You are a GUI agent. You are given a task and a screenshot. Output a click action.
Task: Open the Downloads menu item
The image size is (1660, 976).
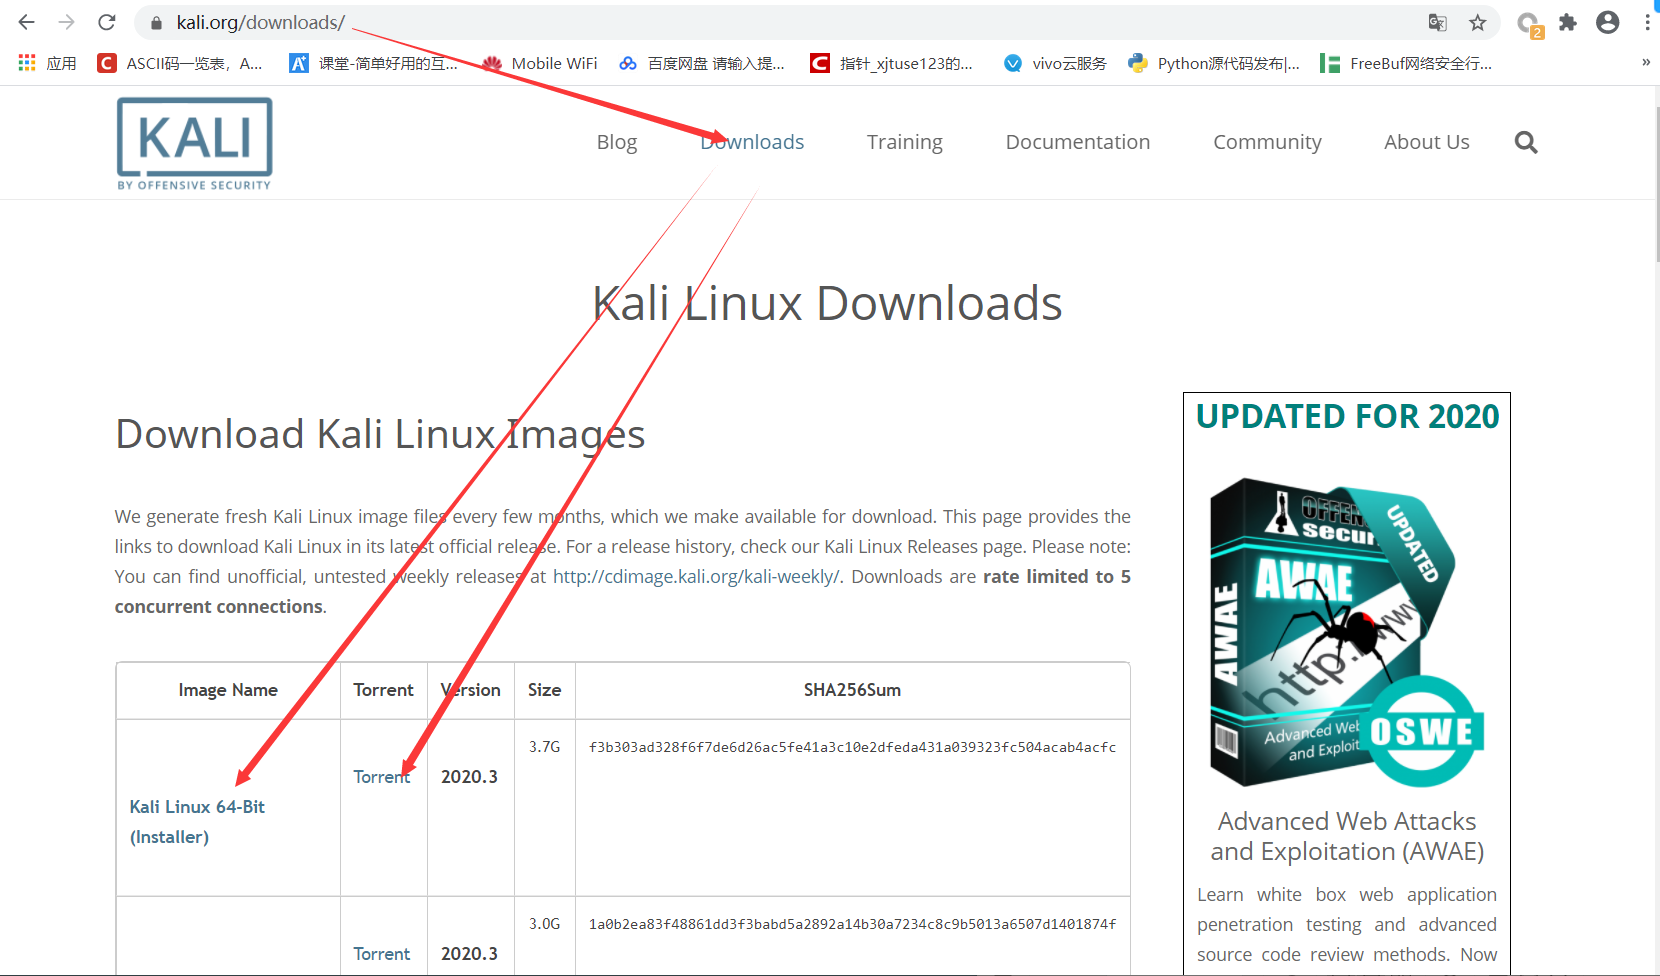pos(752,142)
